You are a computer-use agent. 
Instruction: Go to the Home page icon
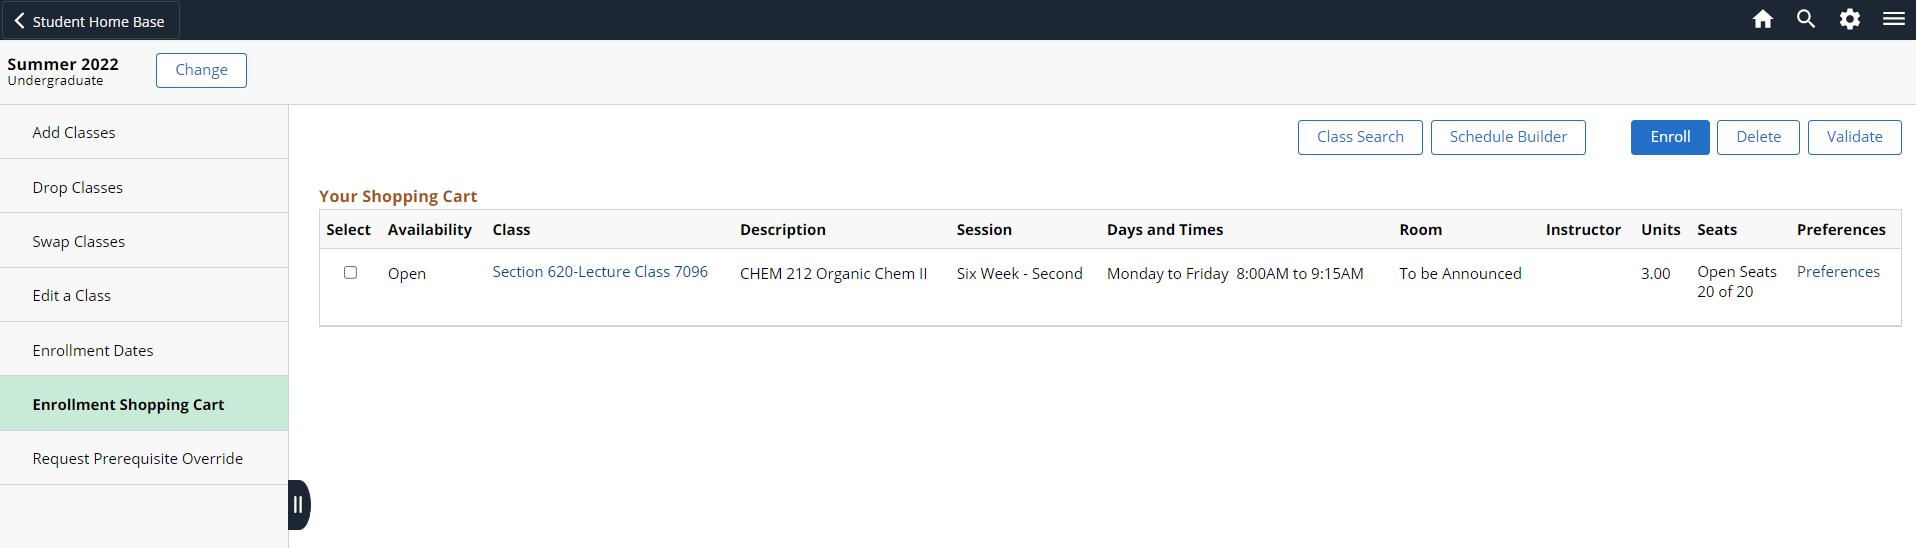tap(1763, 19)
